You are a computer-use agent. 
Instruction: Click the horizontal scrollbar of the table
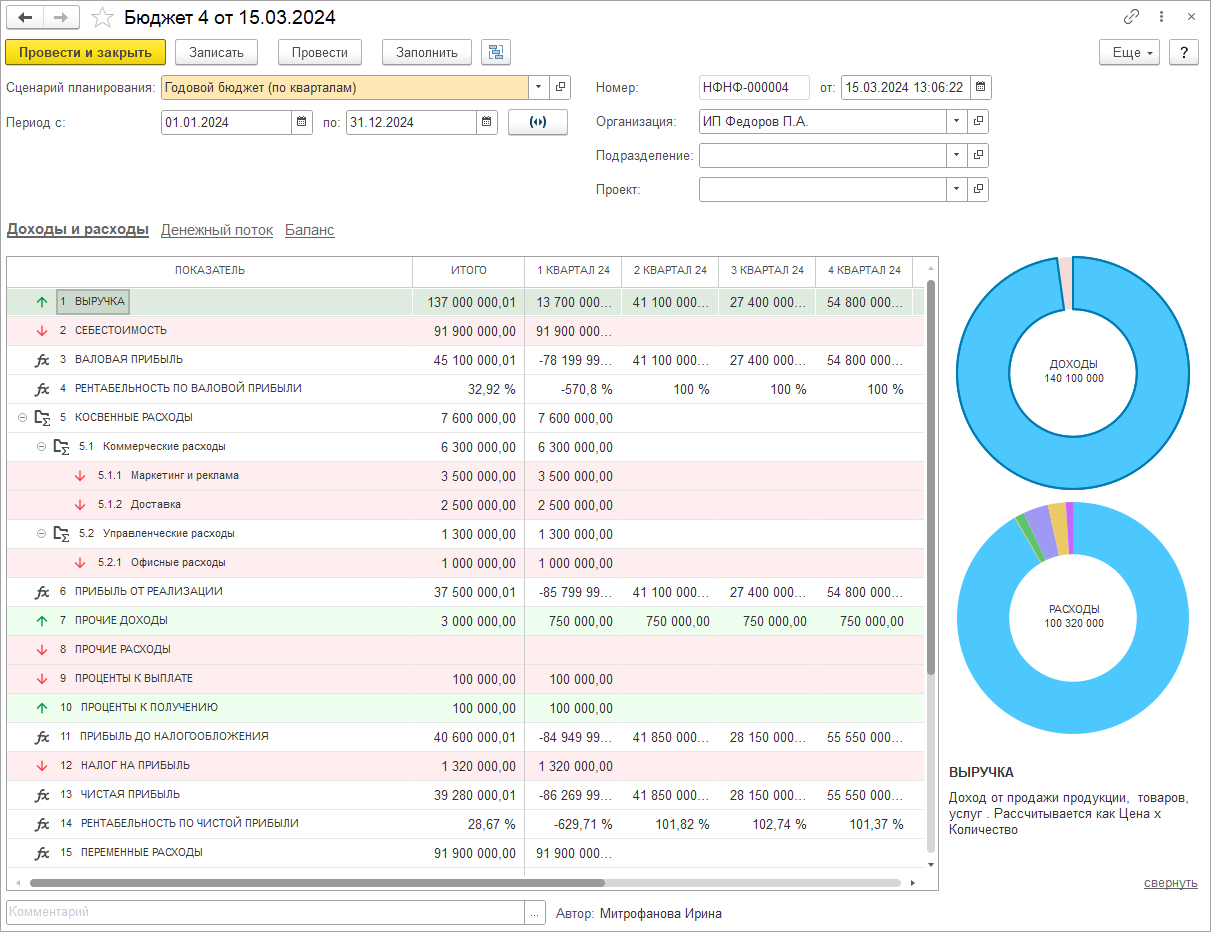pyautogui.click(x=317, y=883)
